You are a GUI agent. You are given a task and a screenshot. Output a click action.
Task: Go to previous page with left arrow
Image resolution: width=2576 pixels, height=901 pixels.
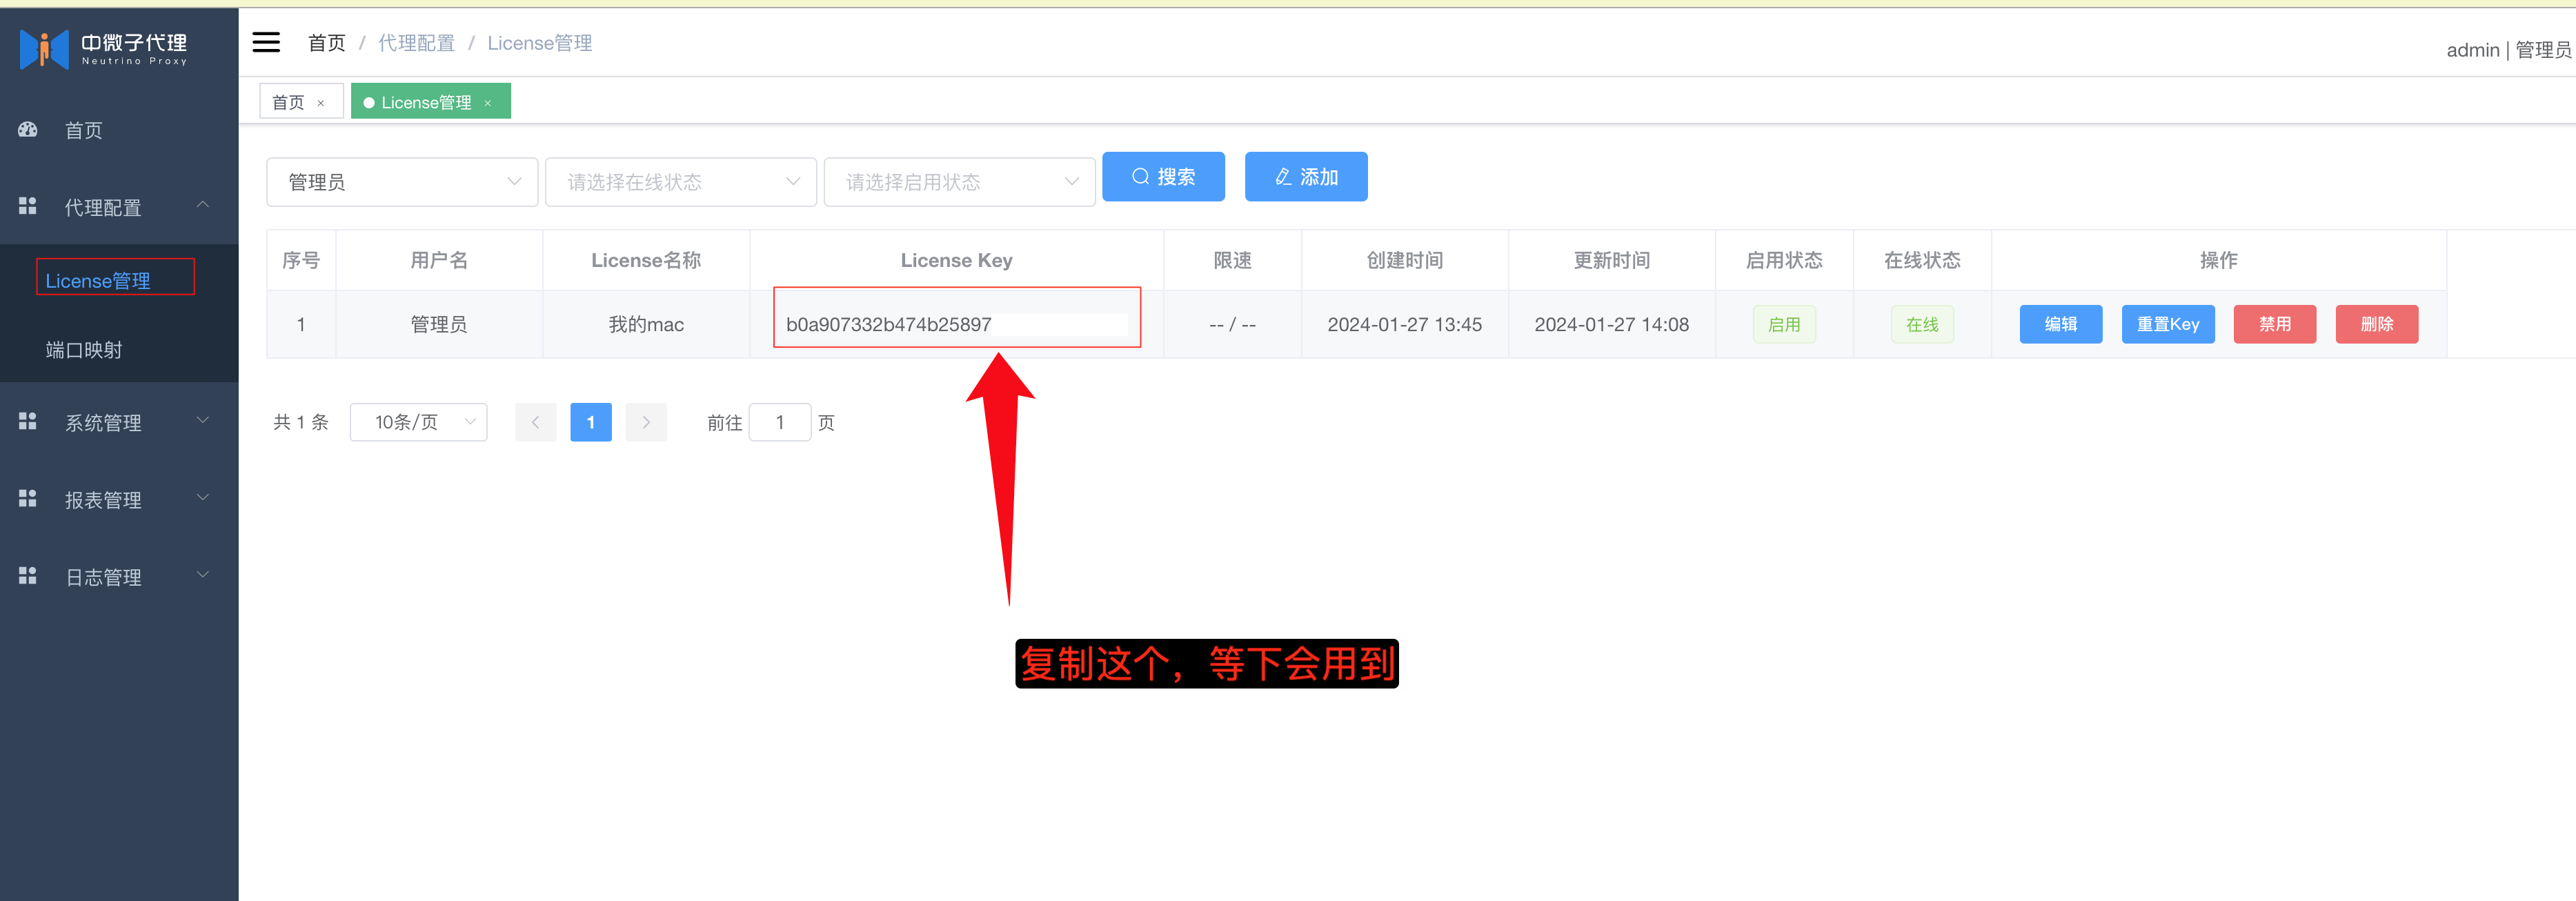[x=536, y=422]
